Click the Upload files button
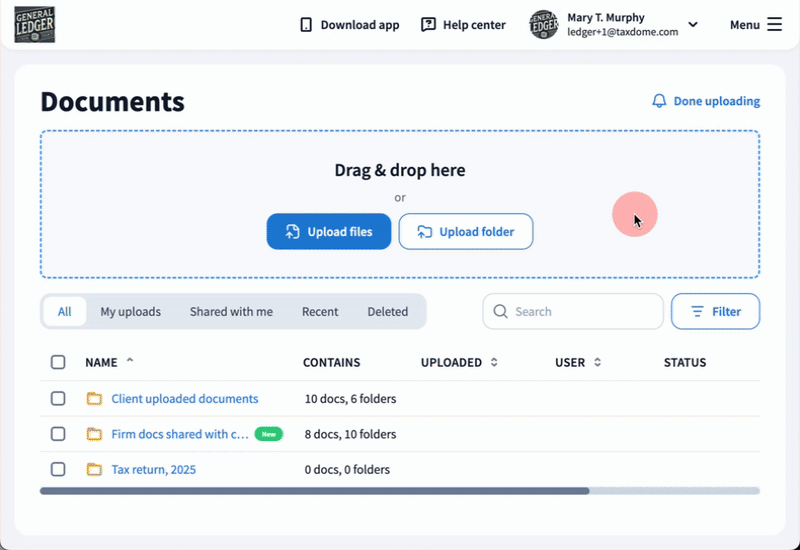The height and width of the screenshot is (550, 800). point(329,232)
